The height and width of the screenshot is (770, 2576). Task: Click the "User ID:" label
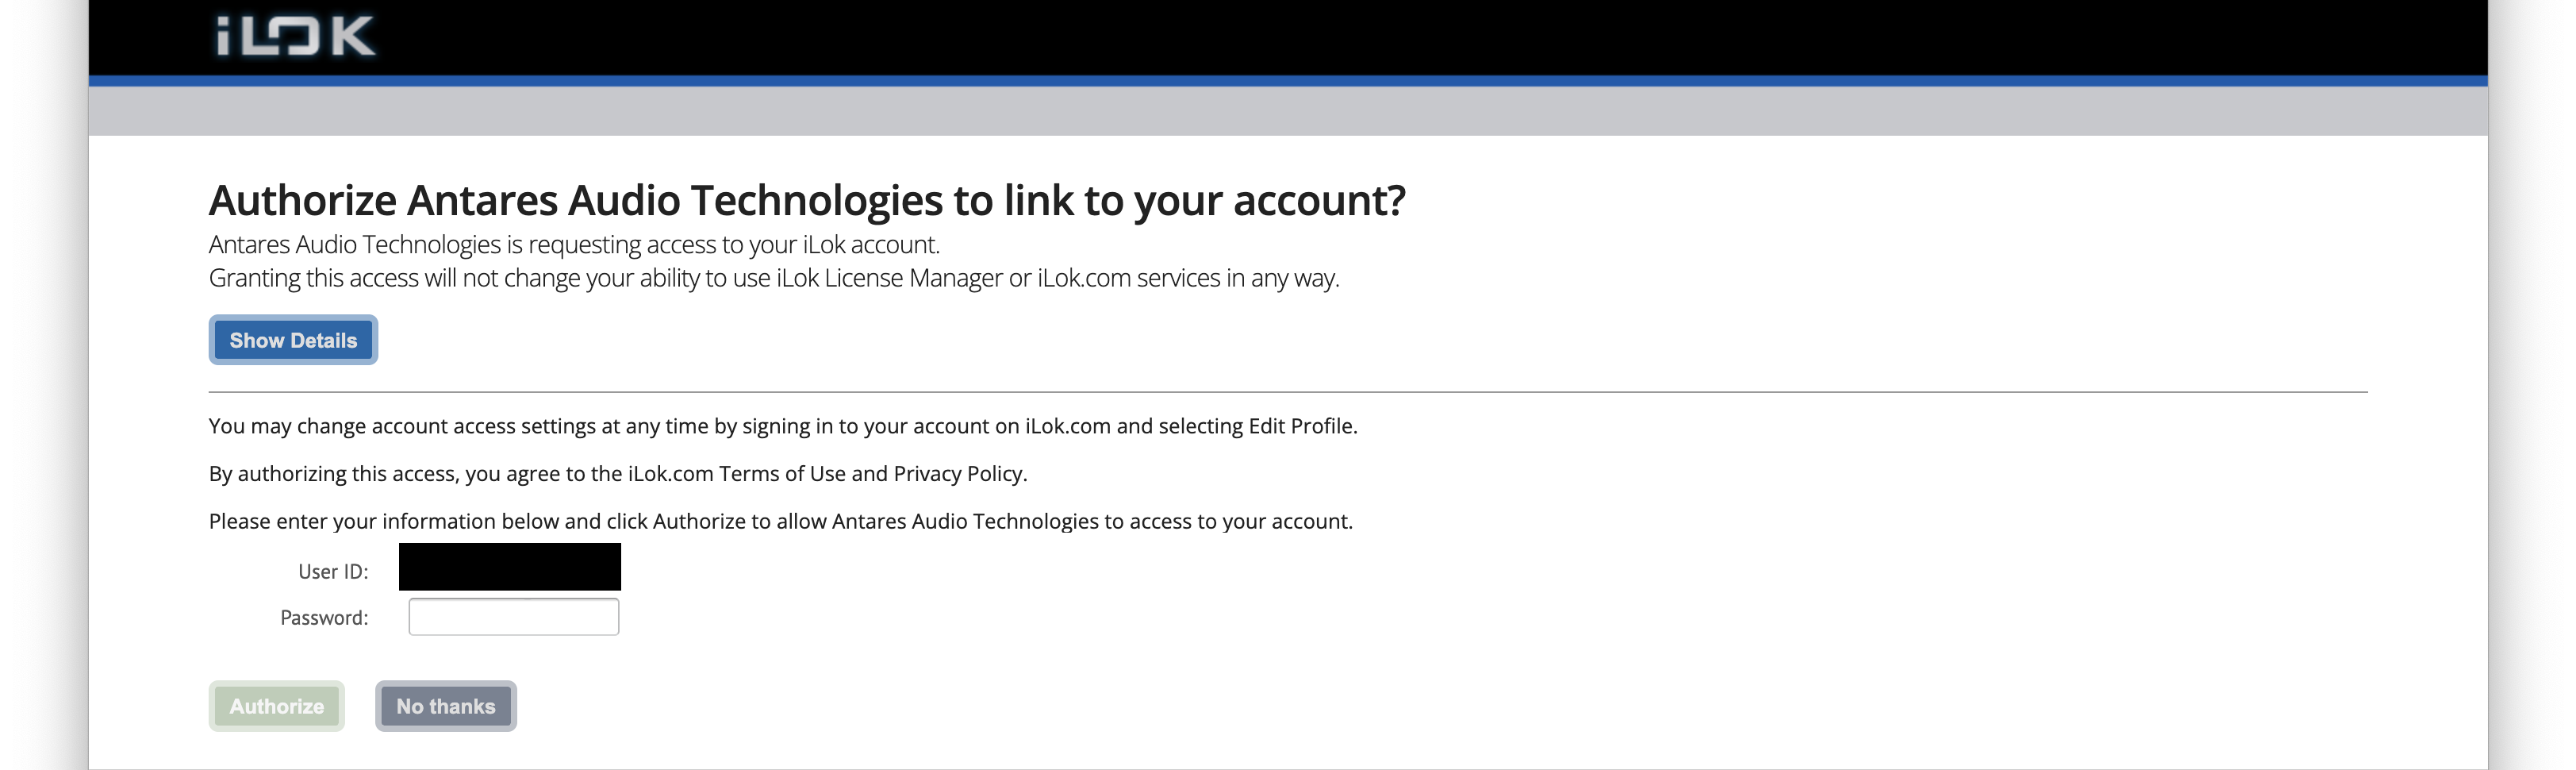tap(333, 572)
